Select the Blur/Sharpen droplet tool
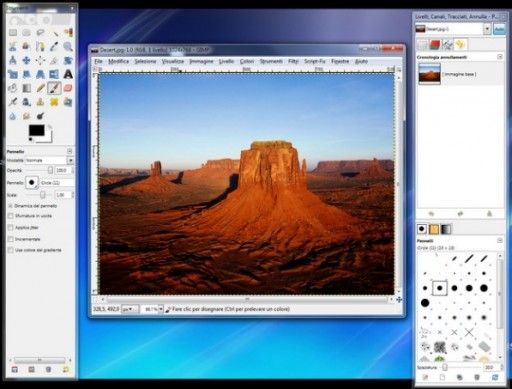 [x=13, y=116]
